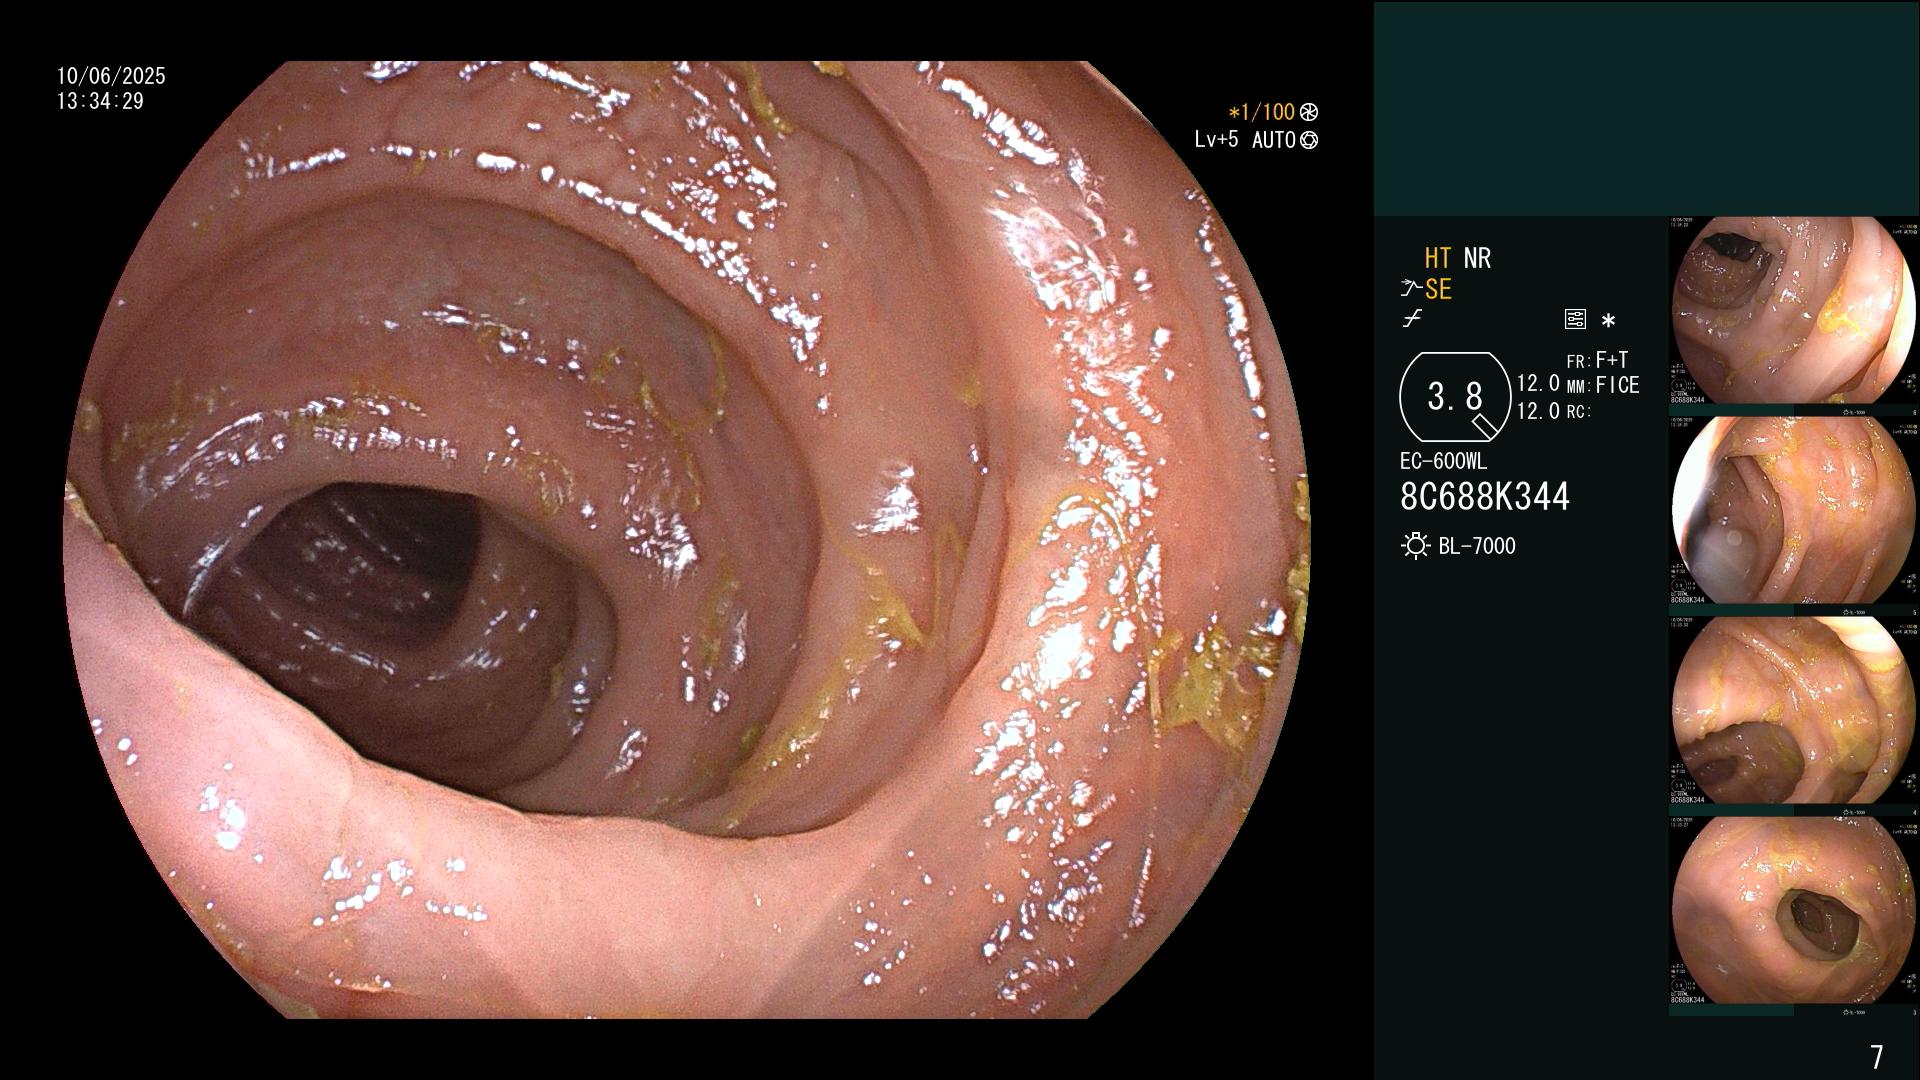Click the date 10/06/2025
The image size is (1920, 1080).
[111, 76]
